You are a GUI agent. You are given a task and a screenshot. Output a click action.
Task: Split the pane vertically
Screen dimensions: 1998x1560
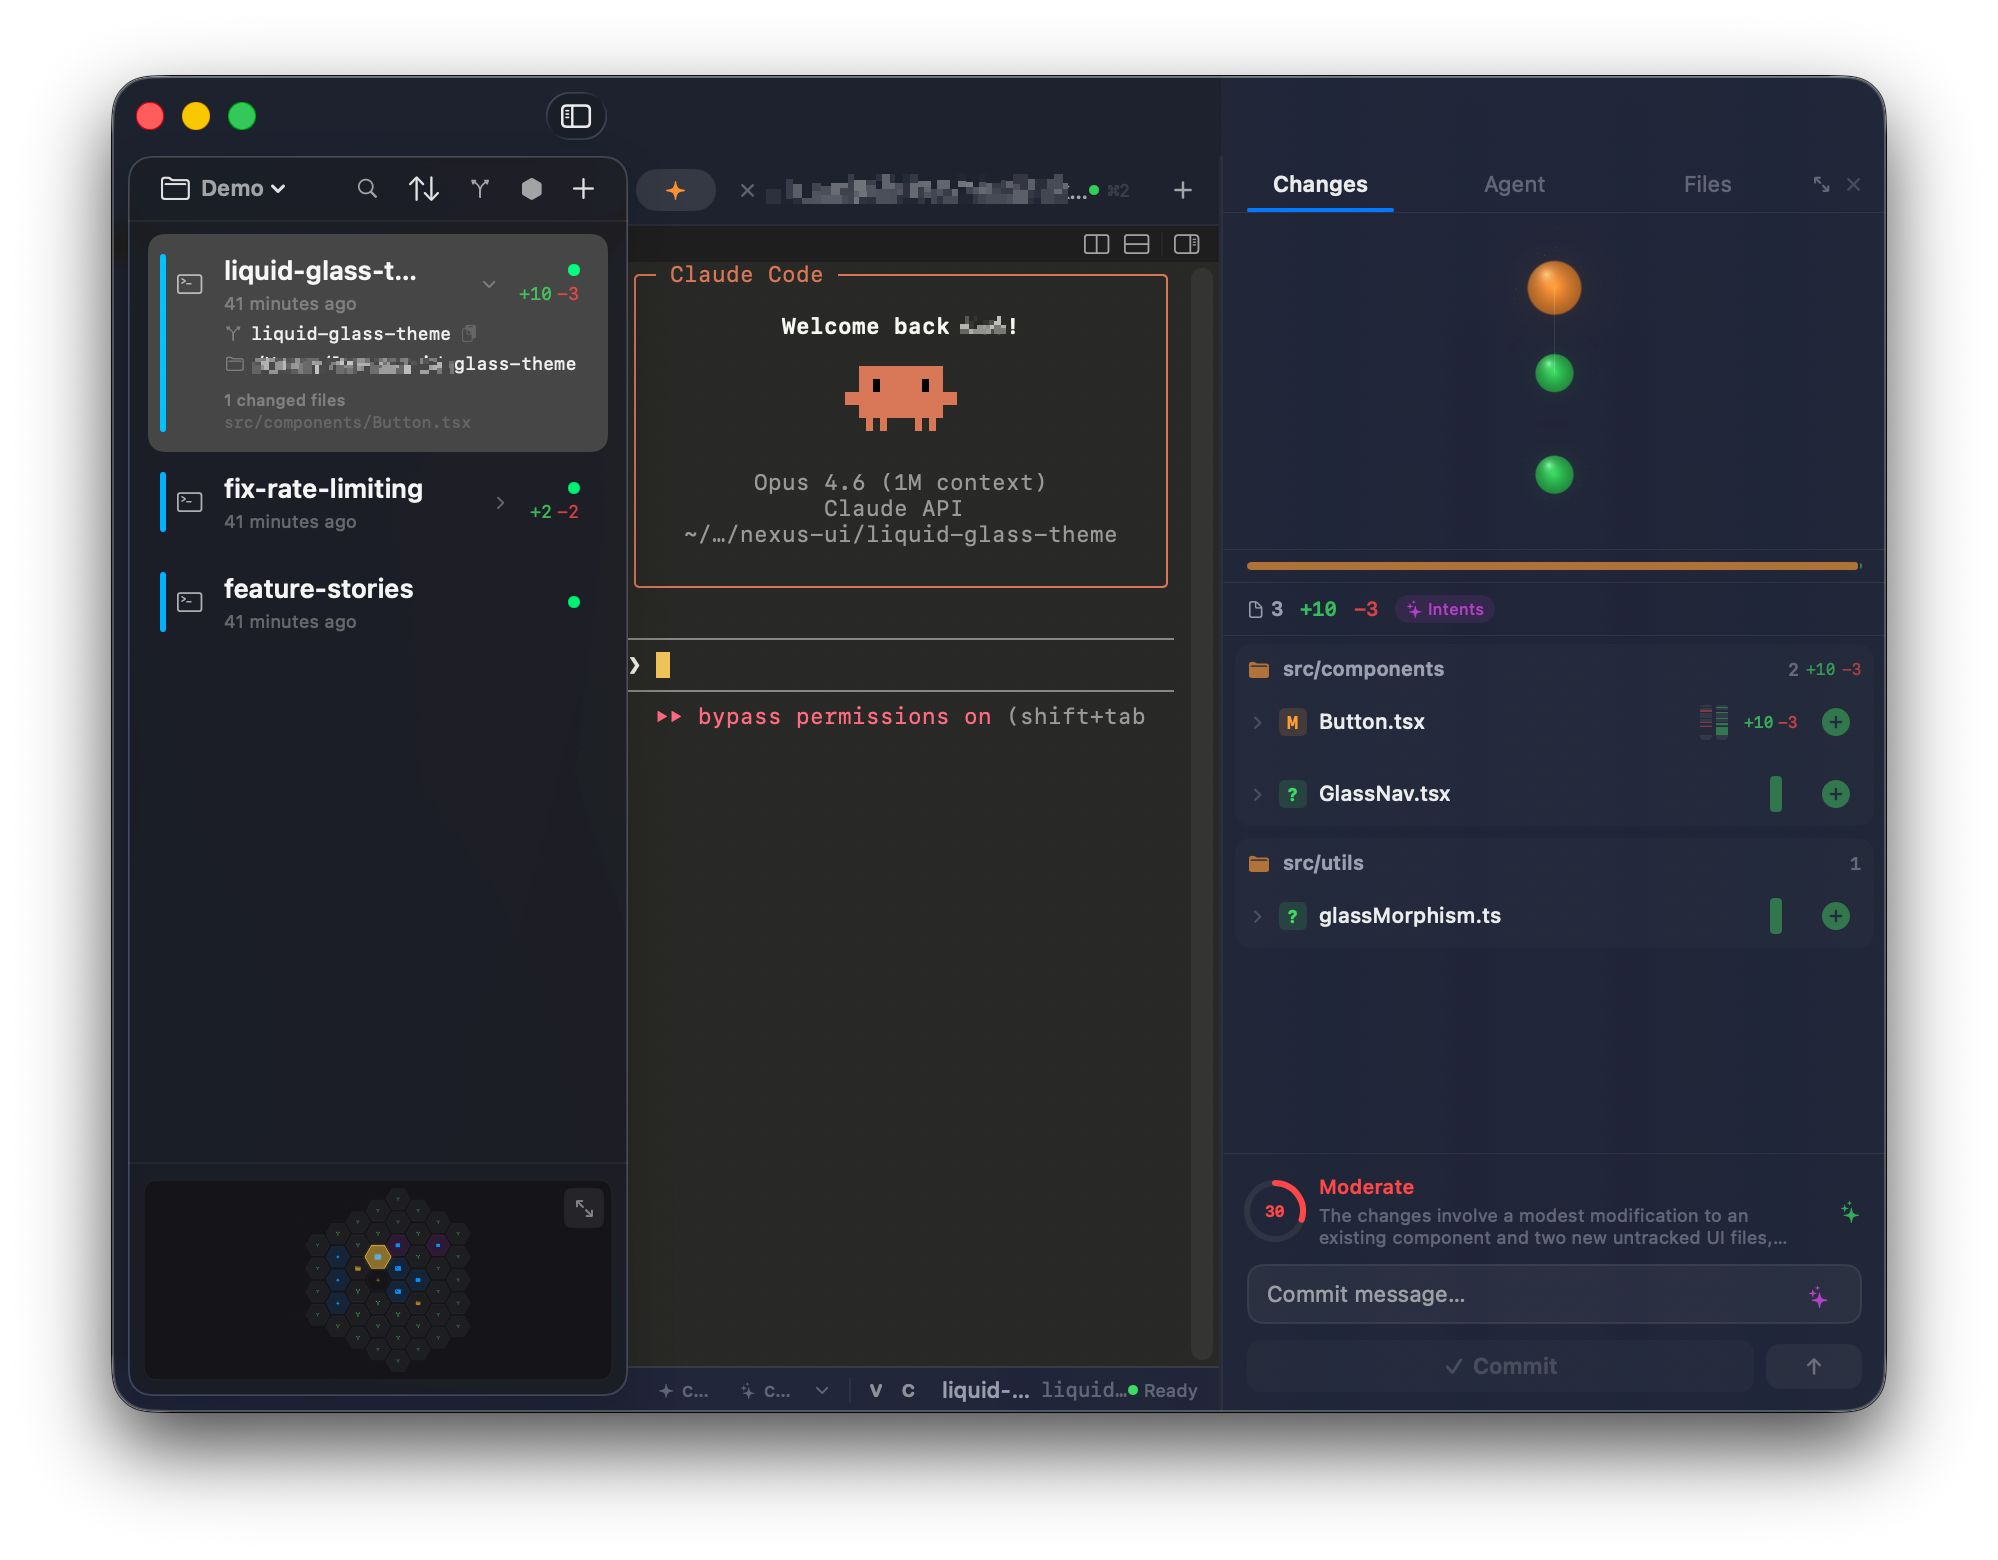(1096, 244)
